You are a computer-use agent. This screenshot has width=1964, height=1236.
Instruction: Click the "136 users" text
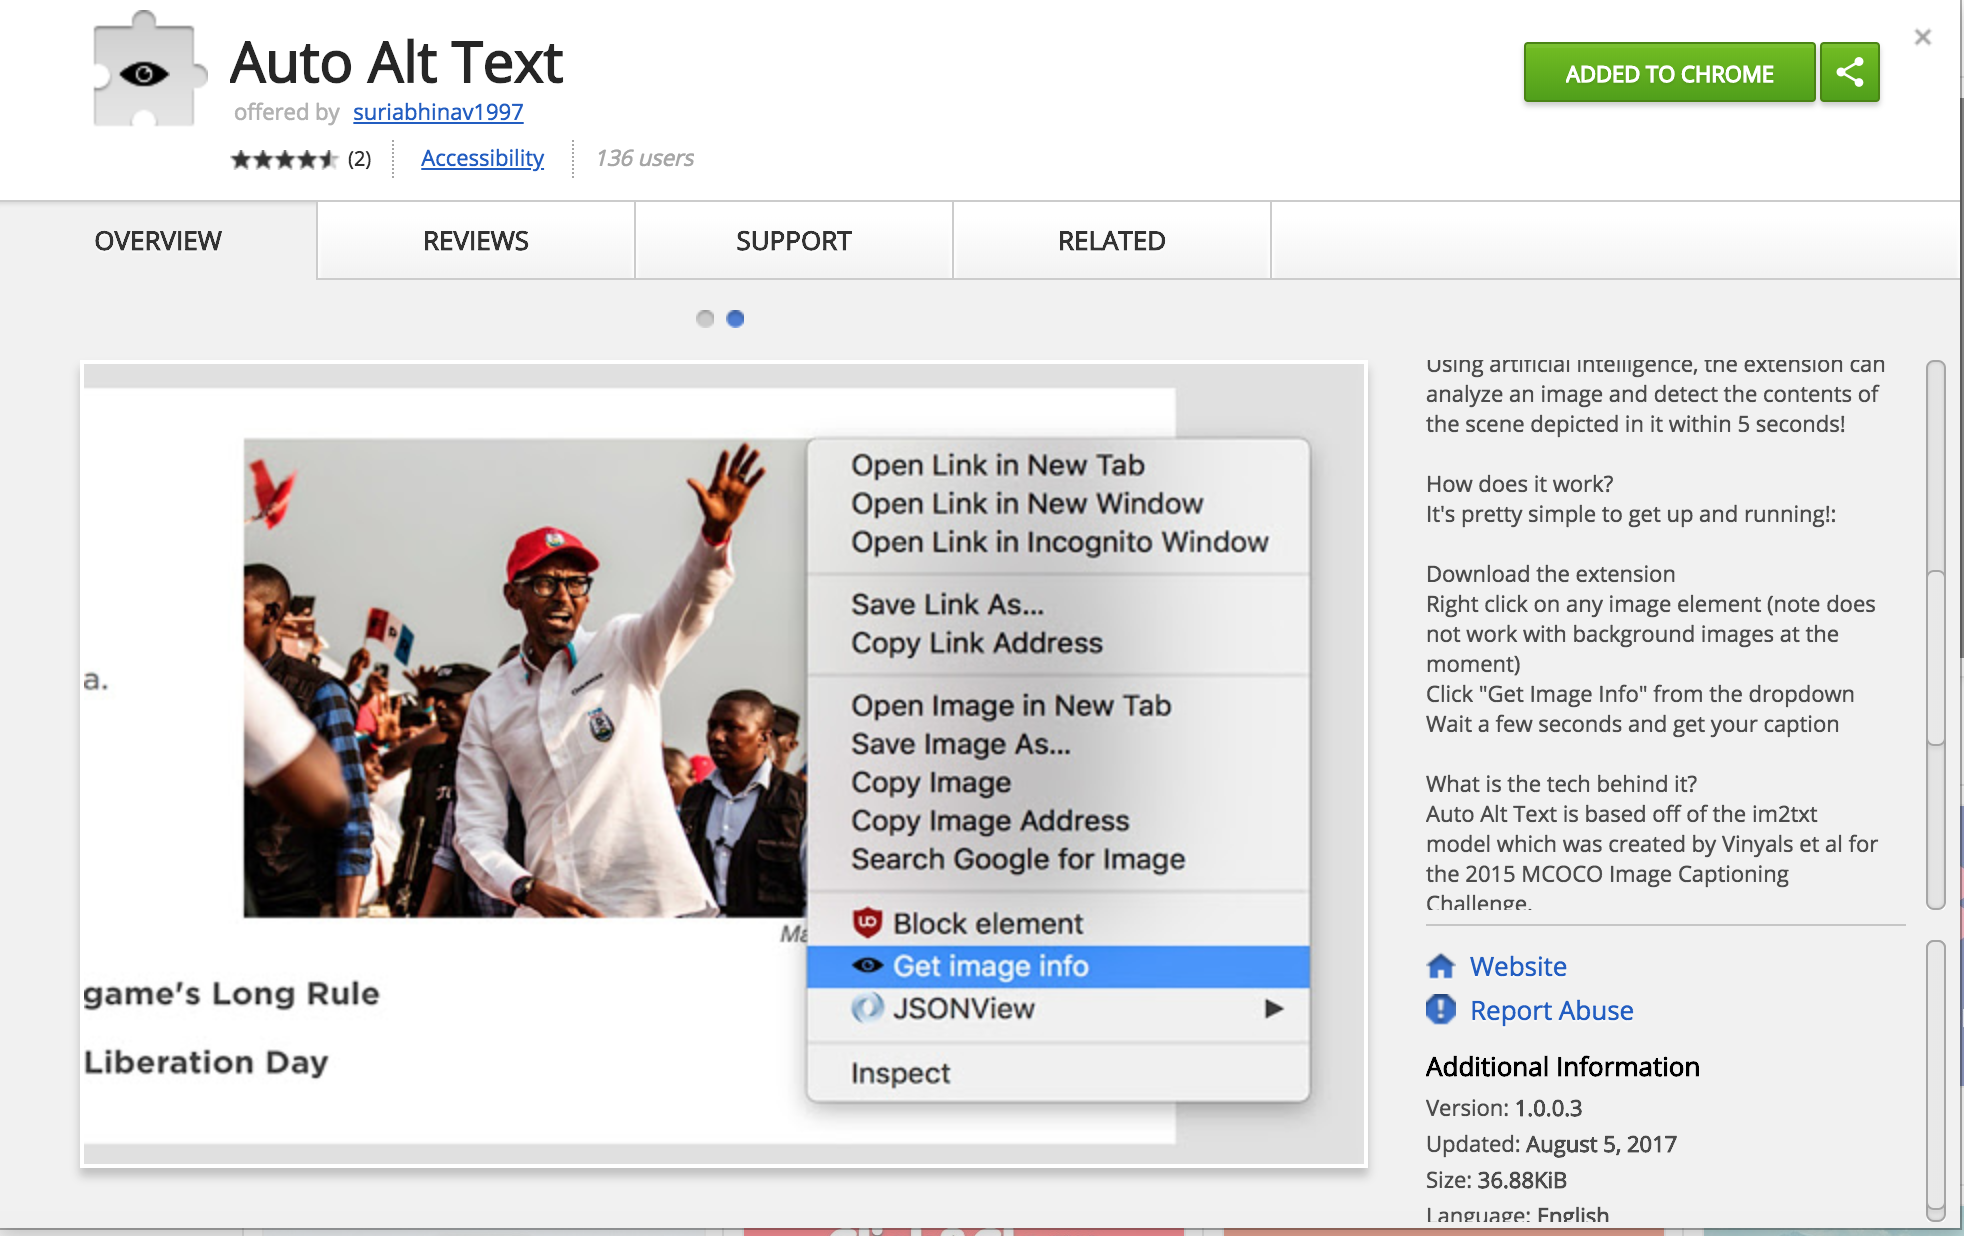[x=644, y=158]
